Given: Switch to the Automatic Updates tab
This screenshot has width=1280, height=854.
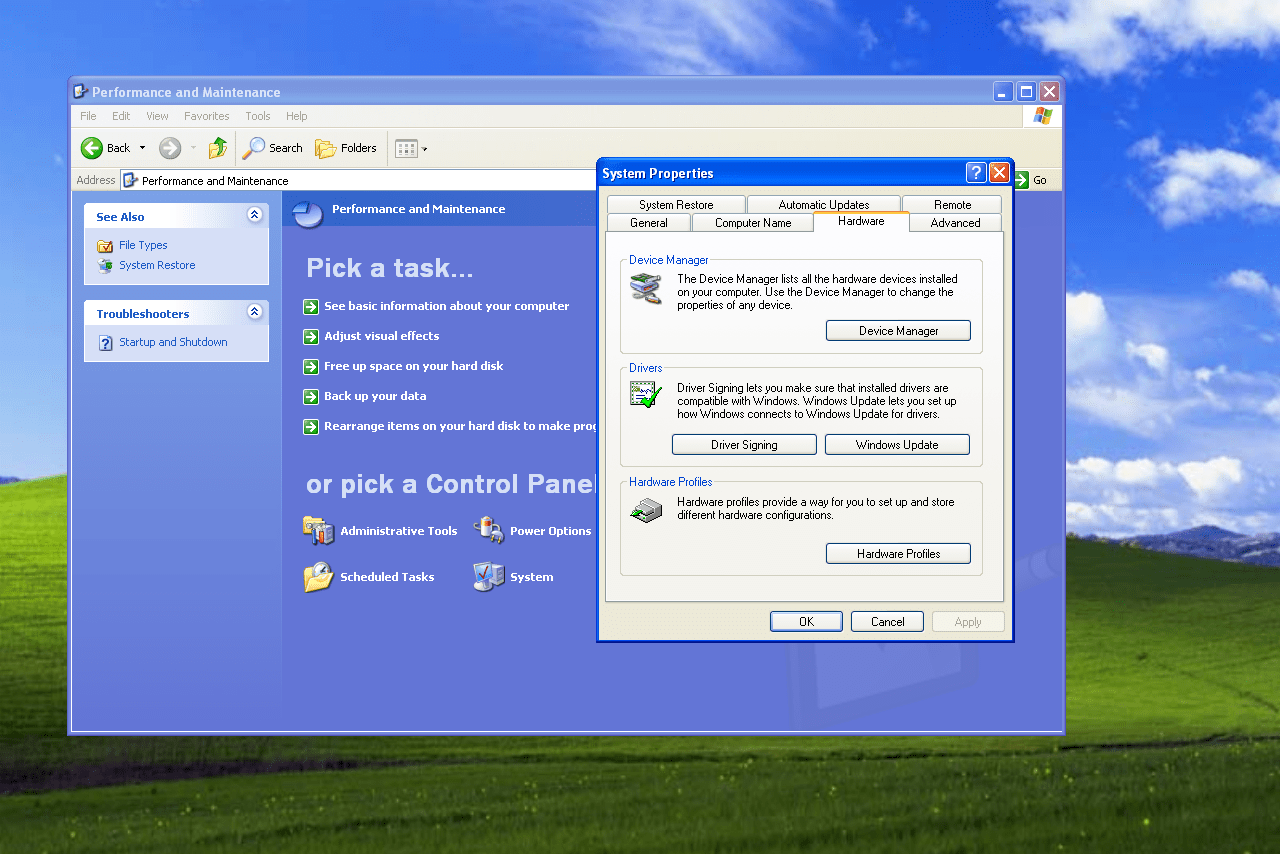Looking at the screenshot, I should point(824,204).
